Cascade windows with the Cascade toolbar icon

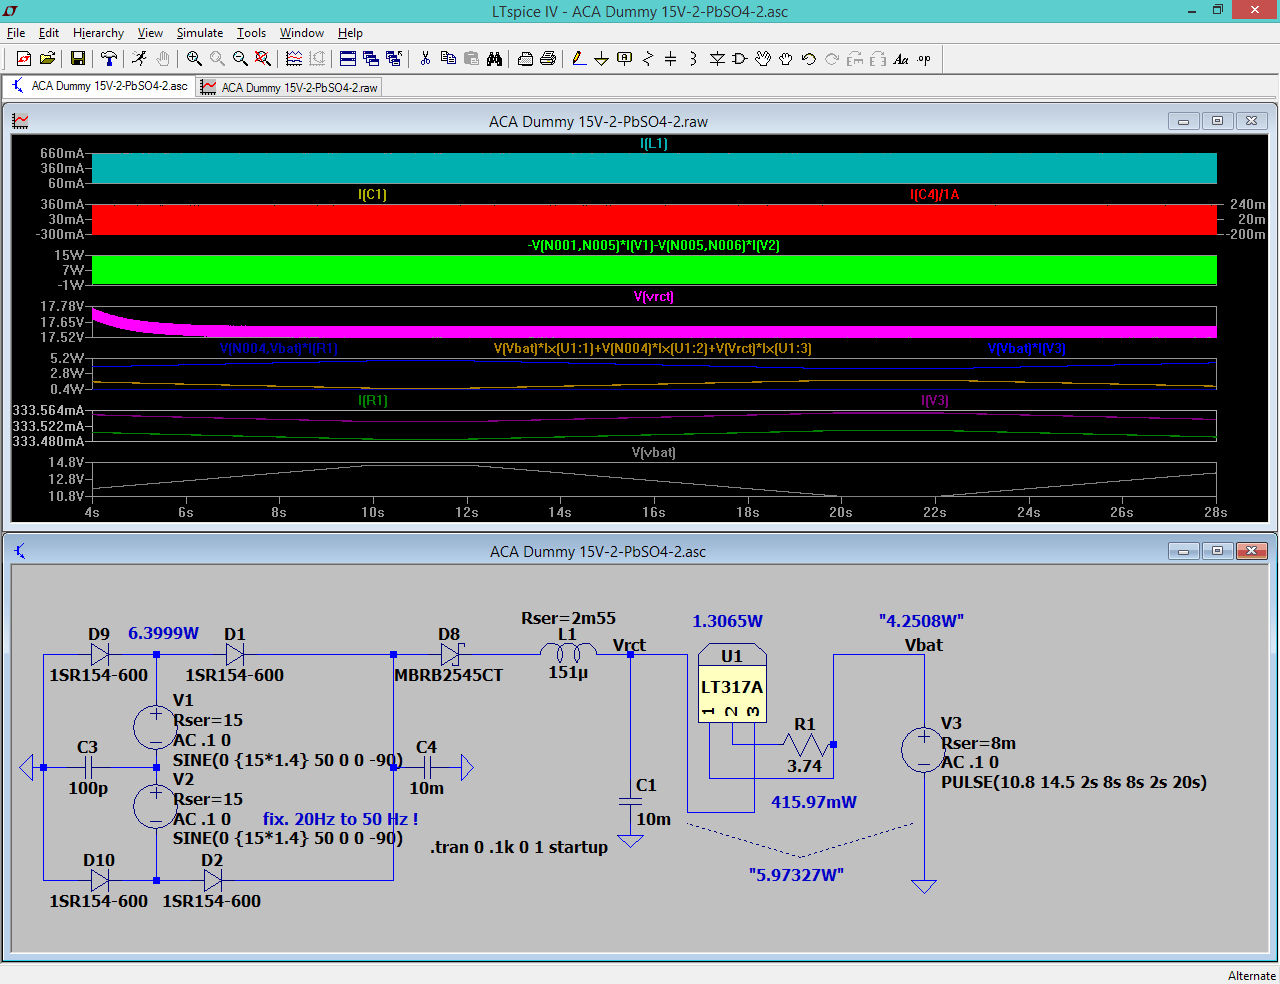point(371,59)
